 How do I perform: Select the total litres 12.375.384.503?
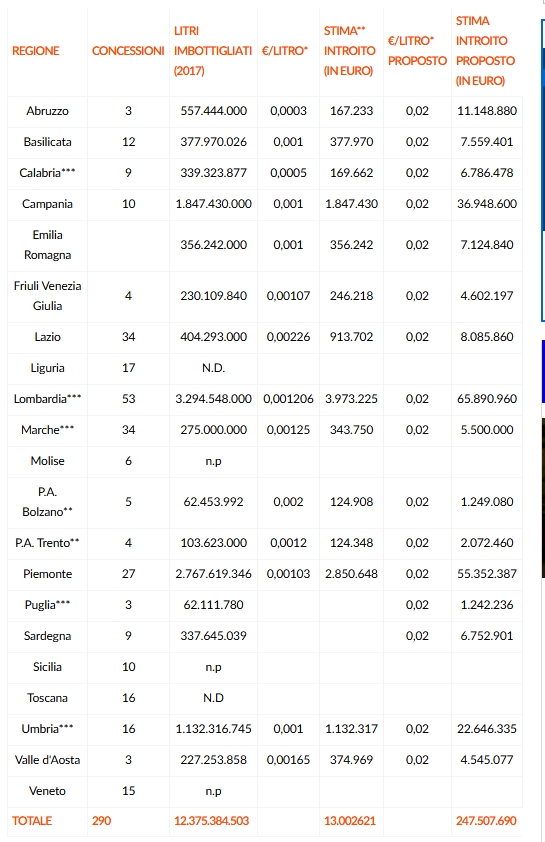click(212, 821)
